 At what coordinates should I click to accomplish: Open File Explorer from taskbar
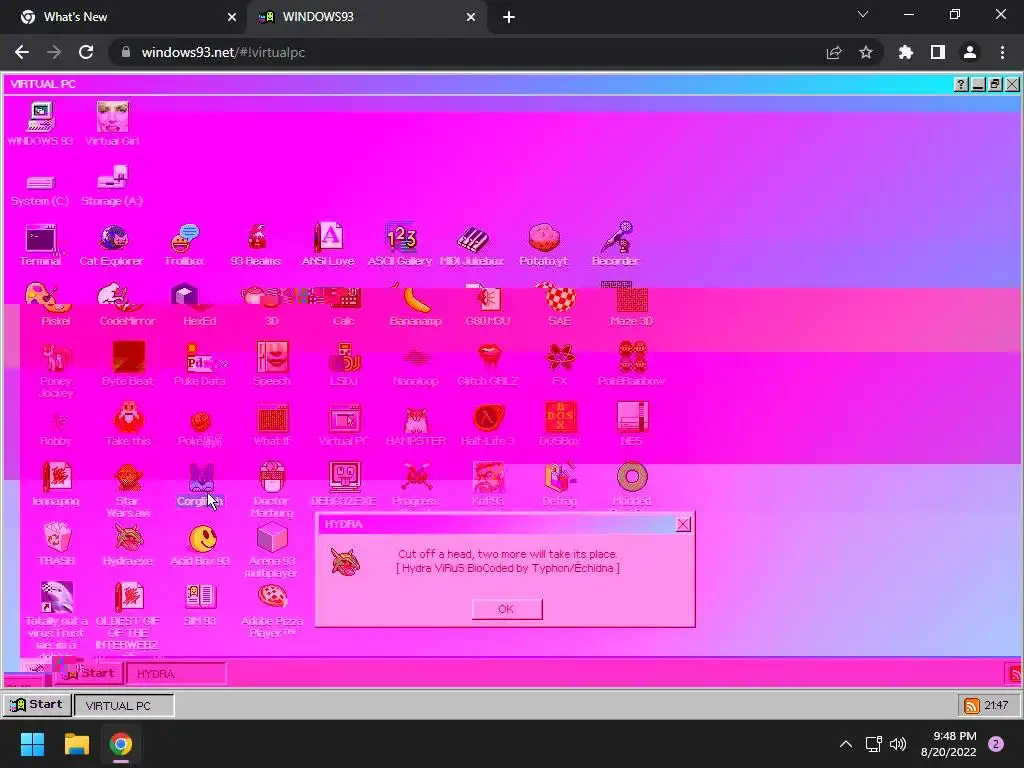76,744
